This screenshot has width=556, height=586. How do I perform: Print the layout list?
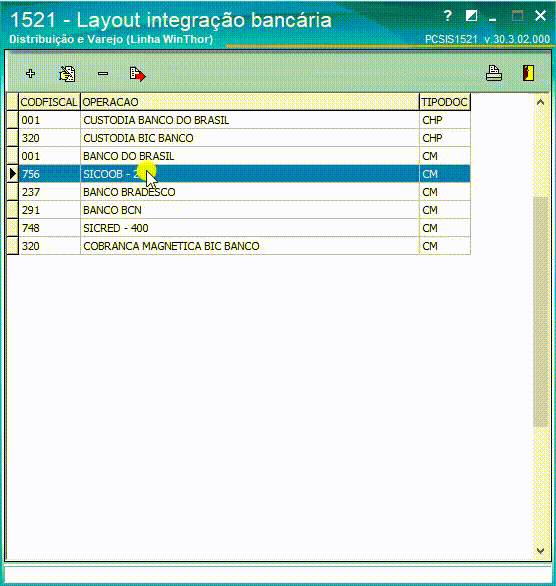(x=494, y=73)
